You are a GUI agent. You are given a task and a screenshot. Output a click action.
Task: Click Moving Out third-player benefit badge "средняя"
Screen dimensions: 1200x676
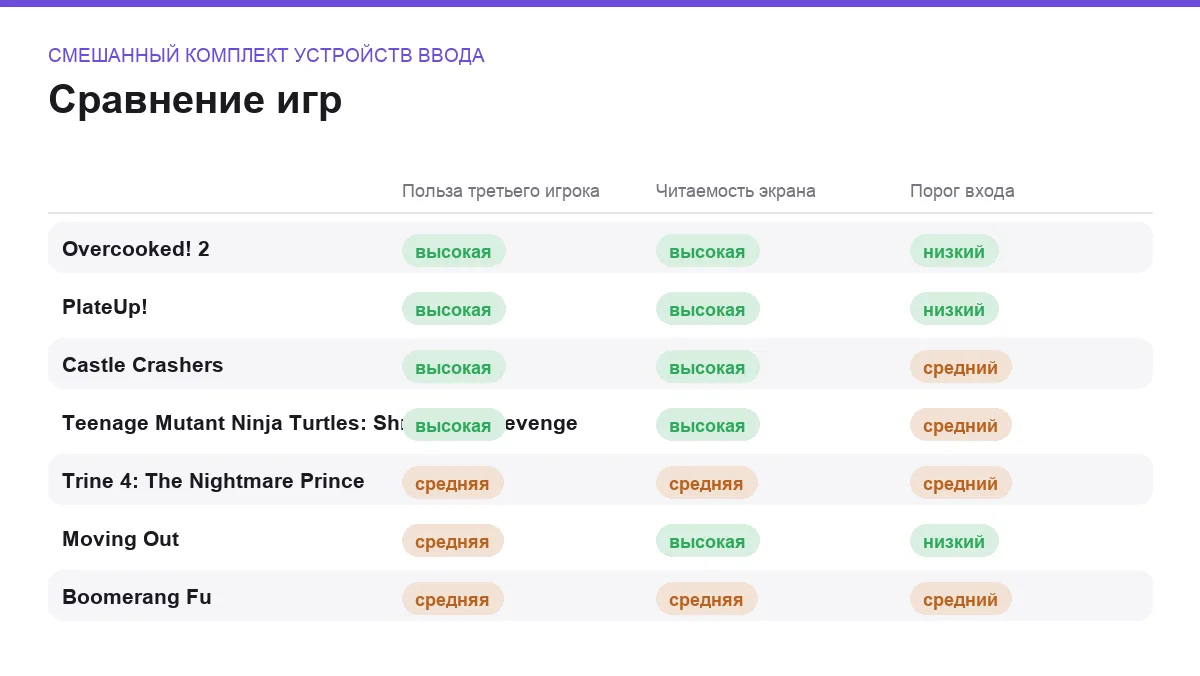453,541
